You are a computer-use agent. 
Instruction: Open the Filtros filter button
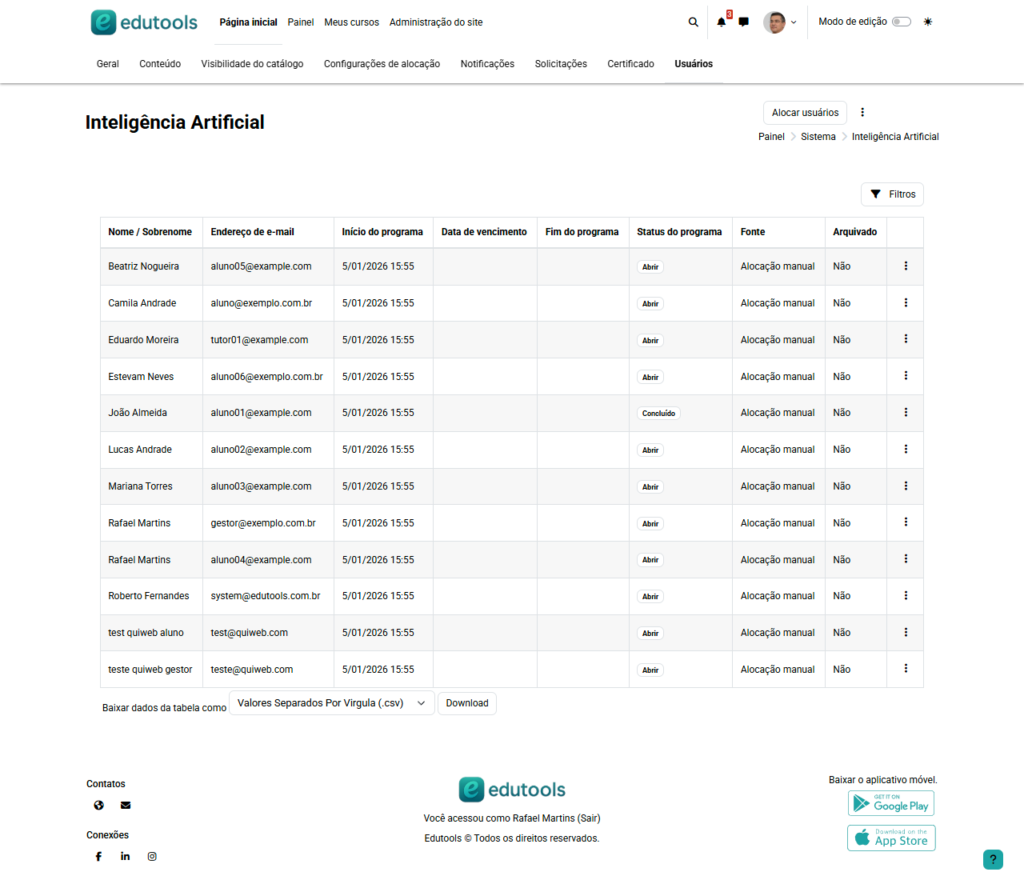[892, 194]
